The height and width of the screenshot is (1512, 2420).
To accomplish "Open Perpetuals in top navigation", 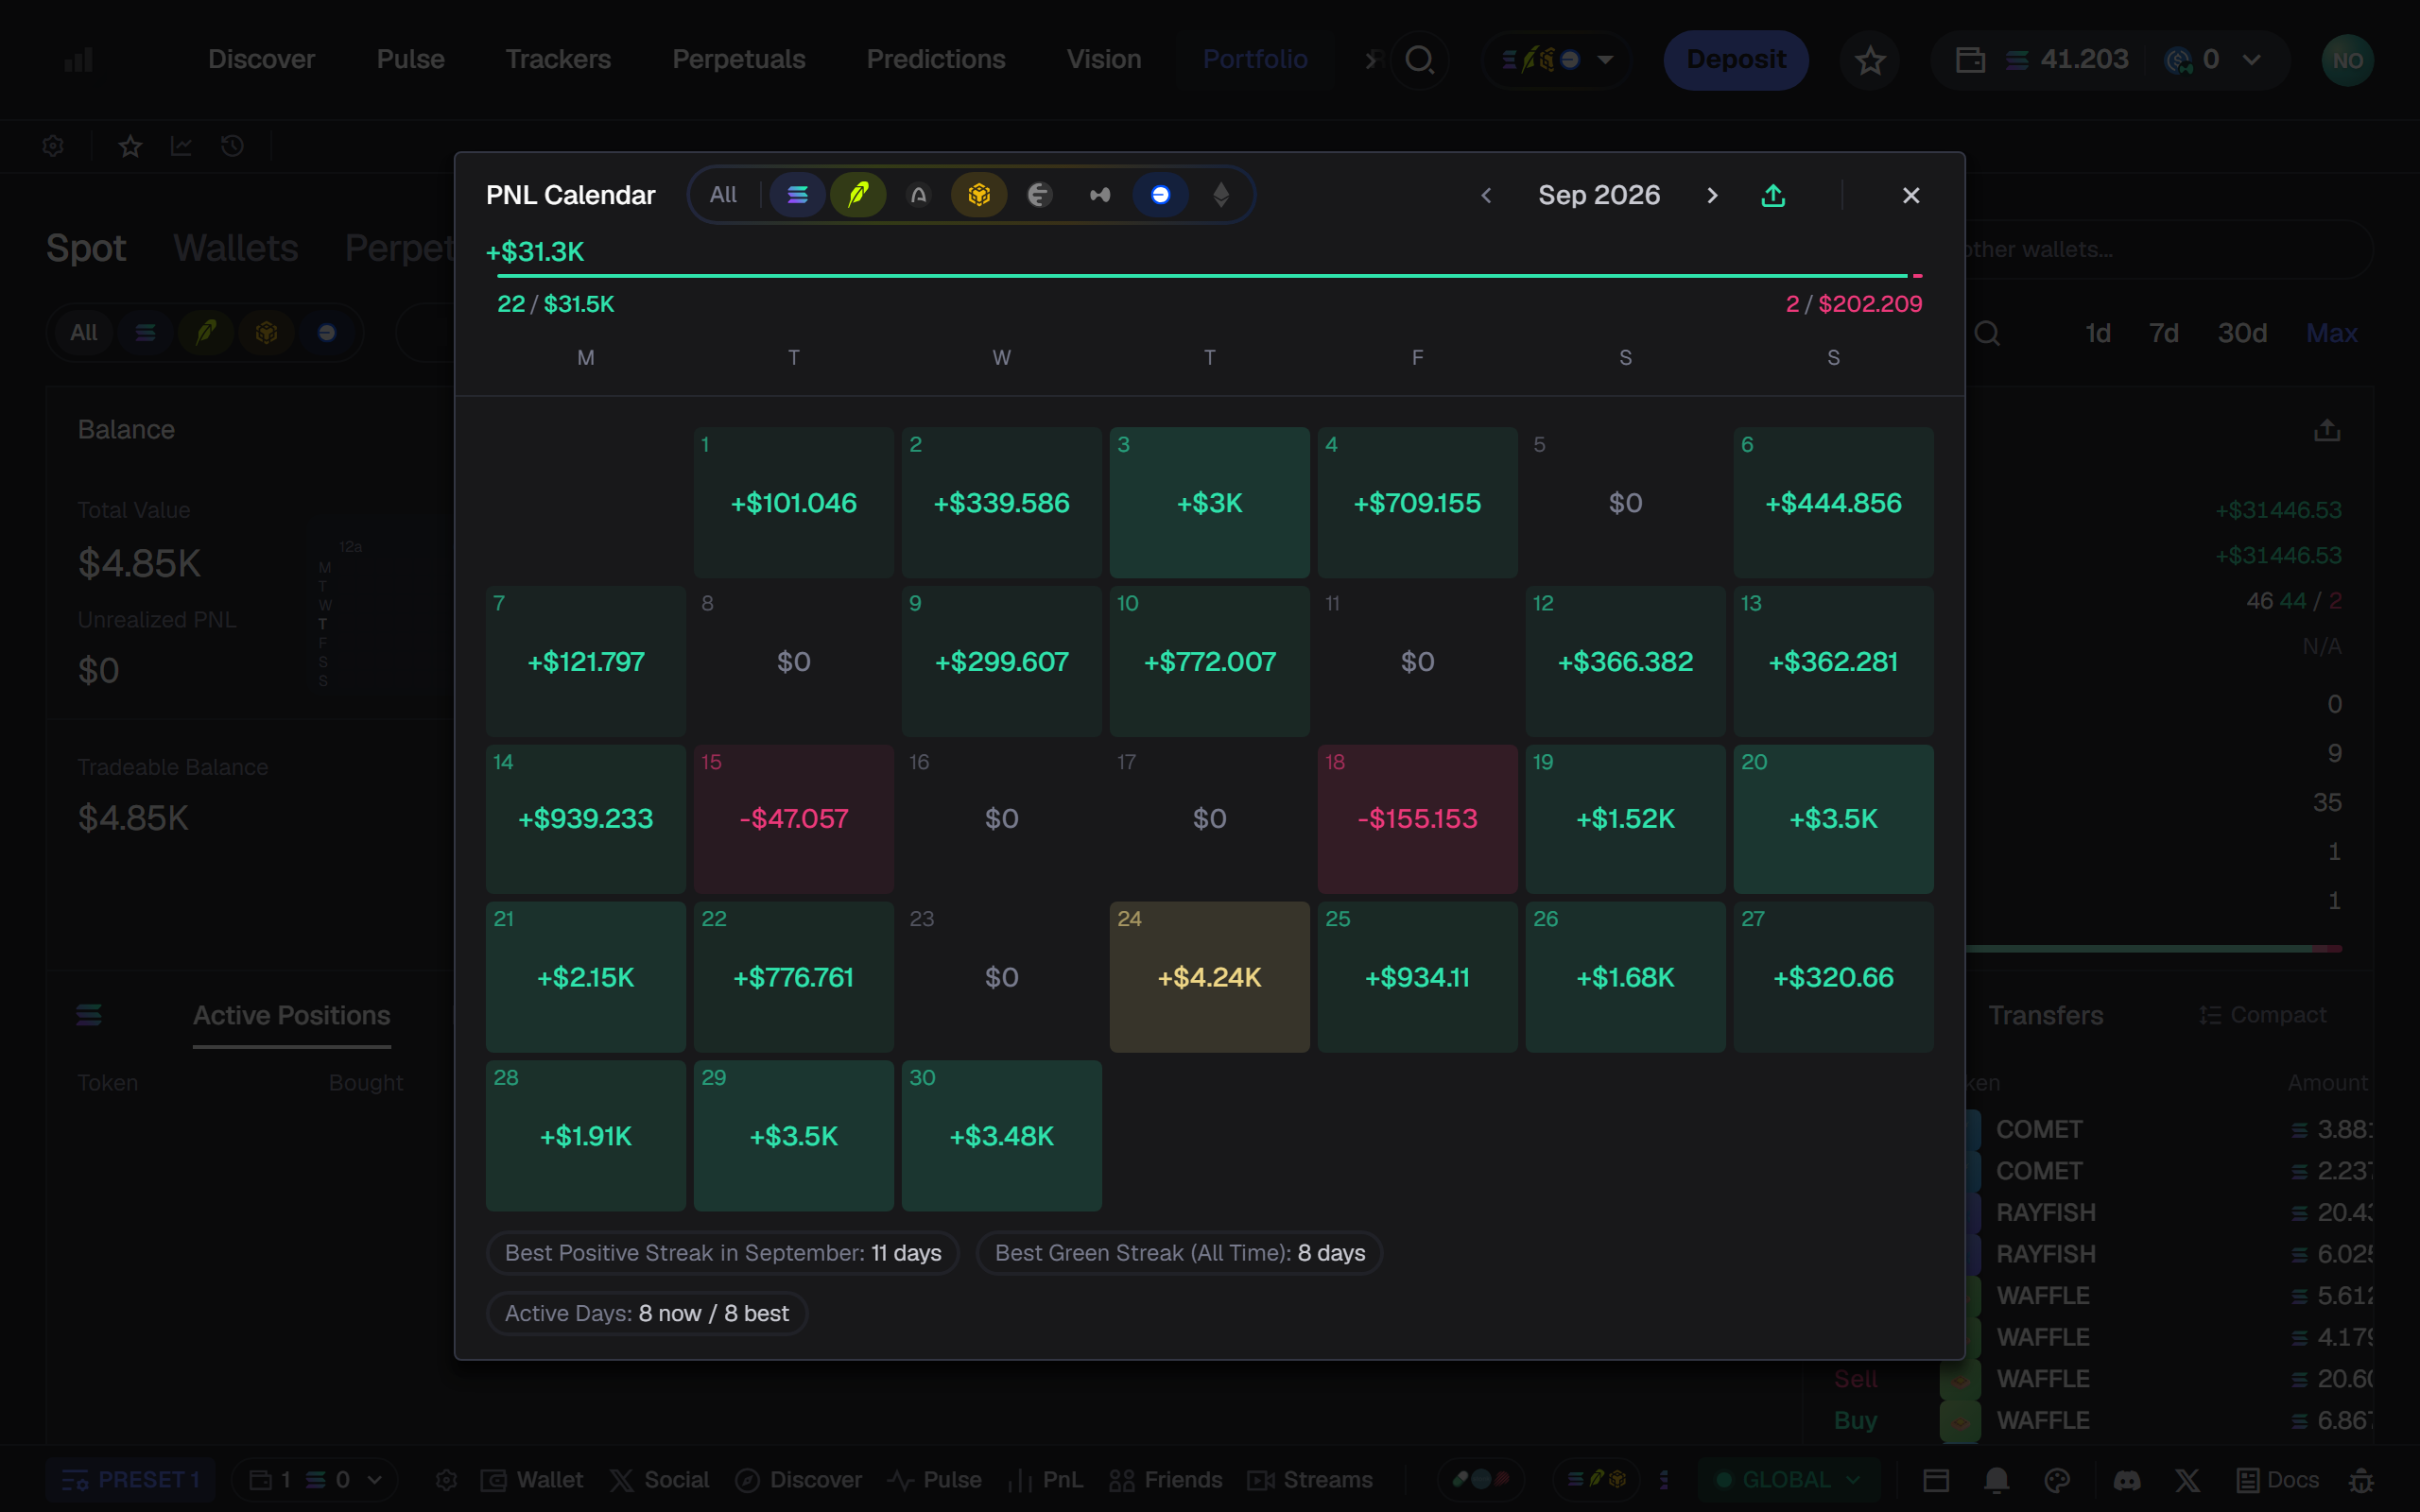I will point(738,59).
